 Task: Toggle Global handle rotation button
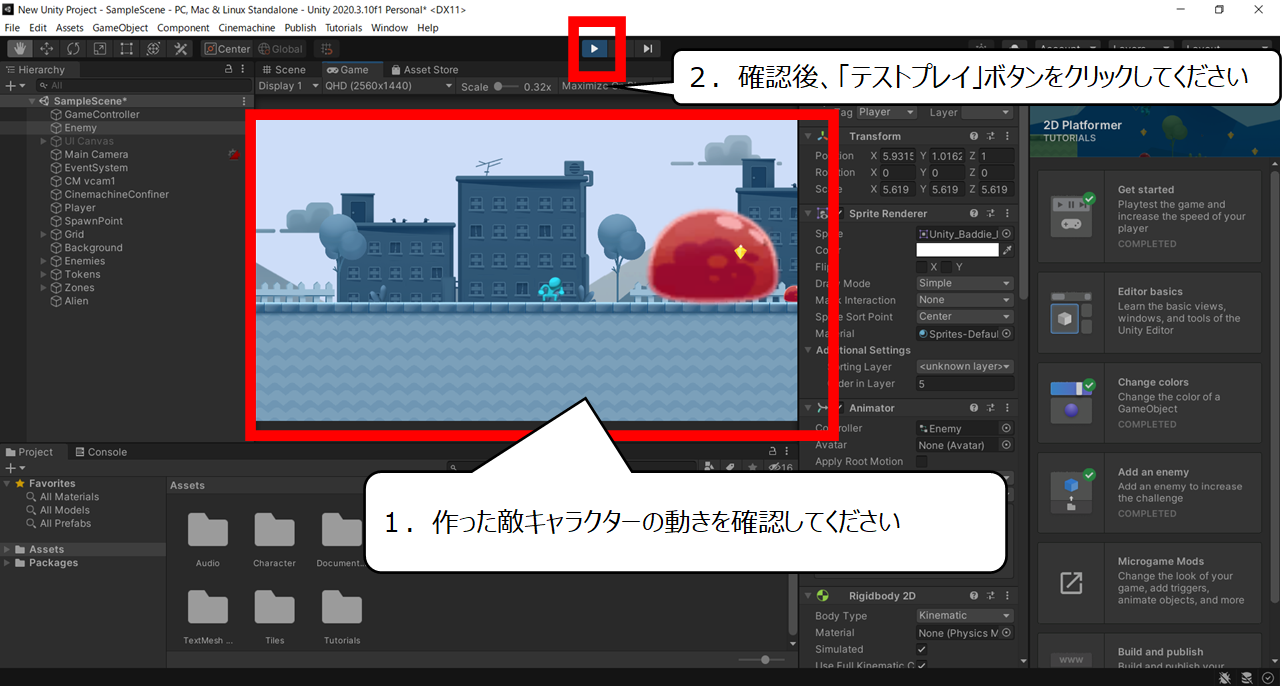point(280,48)
